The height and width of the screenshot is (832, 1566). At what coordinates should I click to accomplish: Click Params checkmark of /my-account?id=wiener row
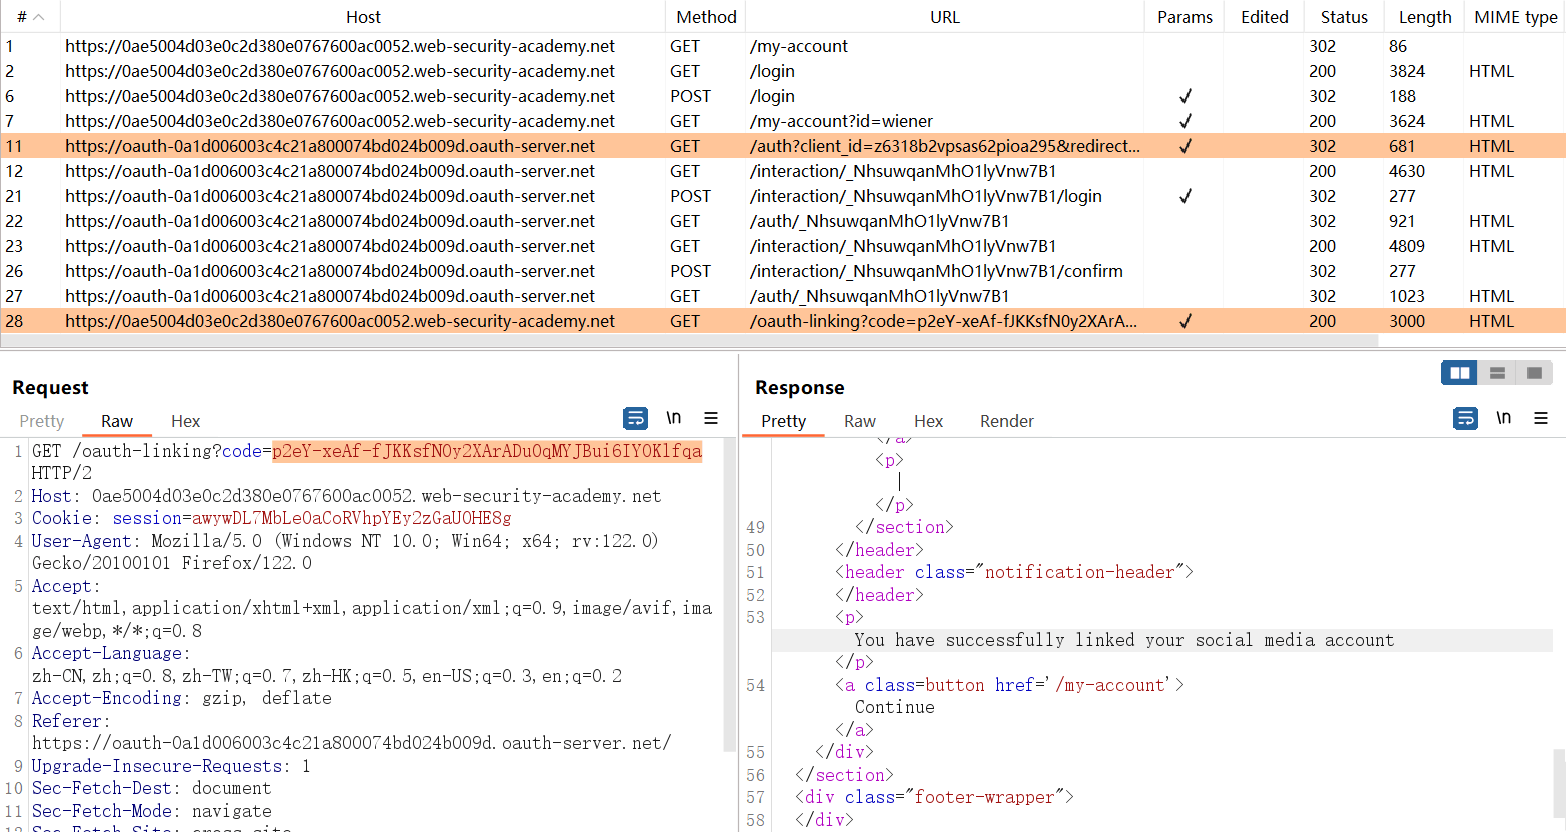click(1184, 121)
